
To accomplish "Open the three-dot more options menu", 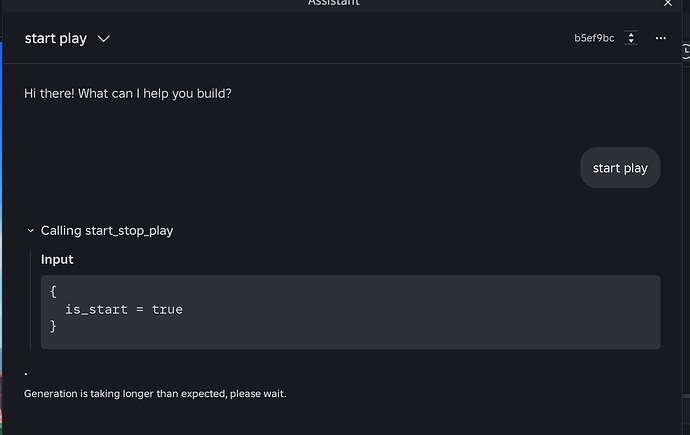I will (x=660, y=38).
